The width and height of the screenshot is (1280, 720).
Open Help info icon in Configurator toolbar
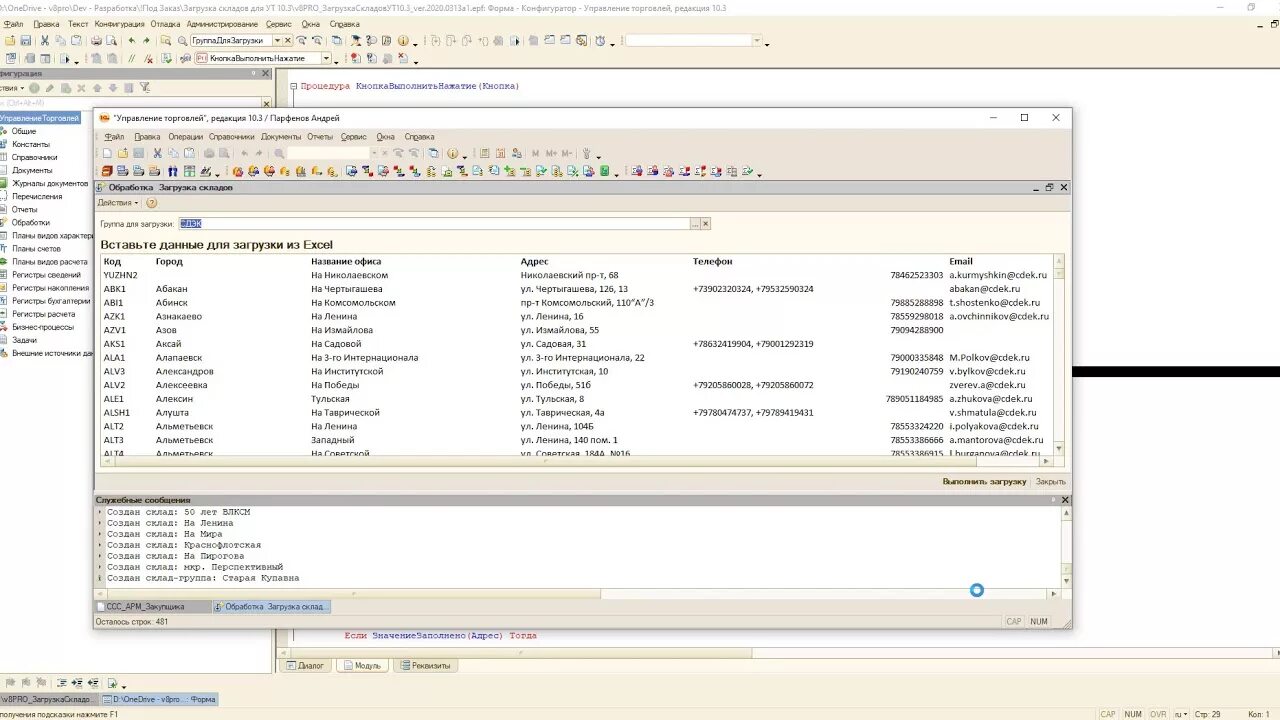tap(402, 41)
